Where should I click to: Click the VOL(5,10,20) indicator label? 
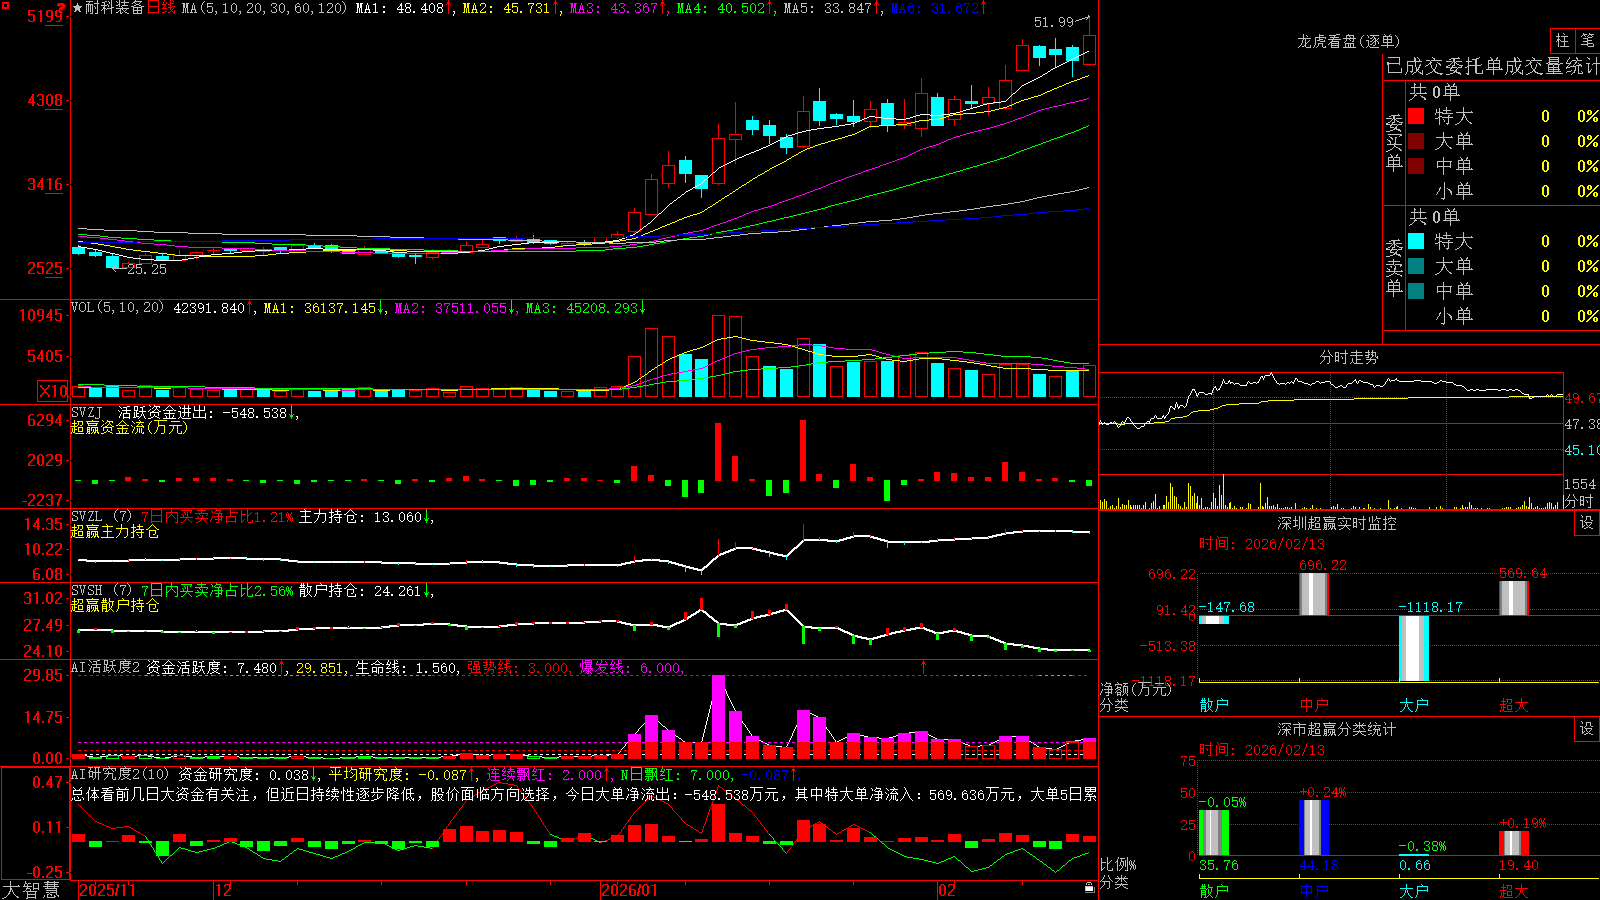coord(117,308)
